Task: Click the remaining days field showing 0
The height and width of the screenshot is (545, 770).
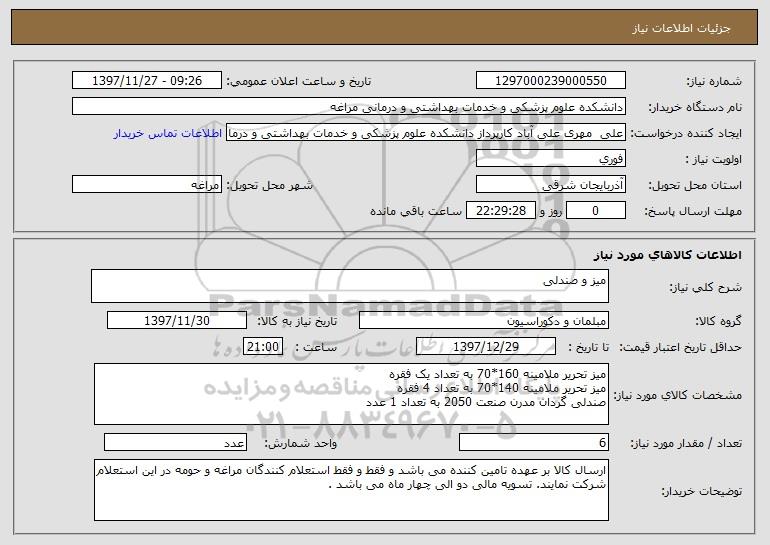Action: 596,211
